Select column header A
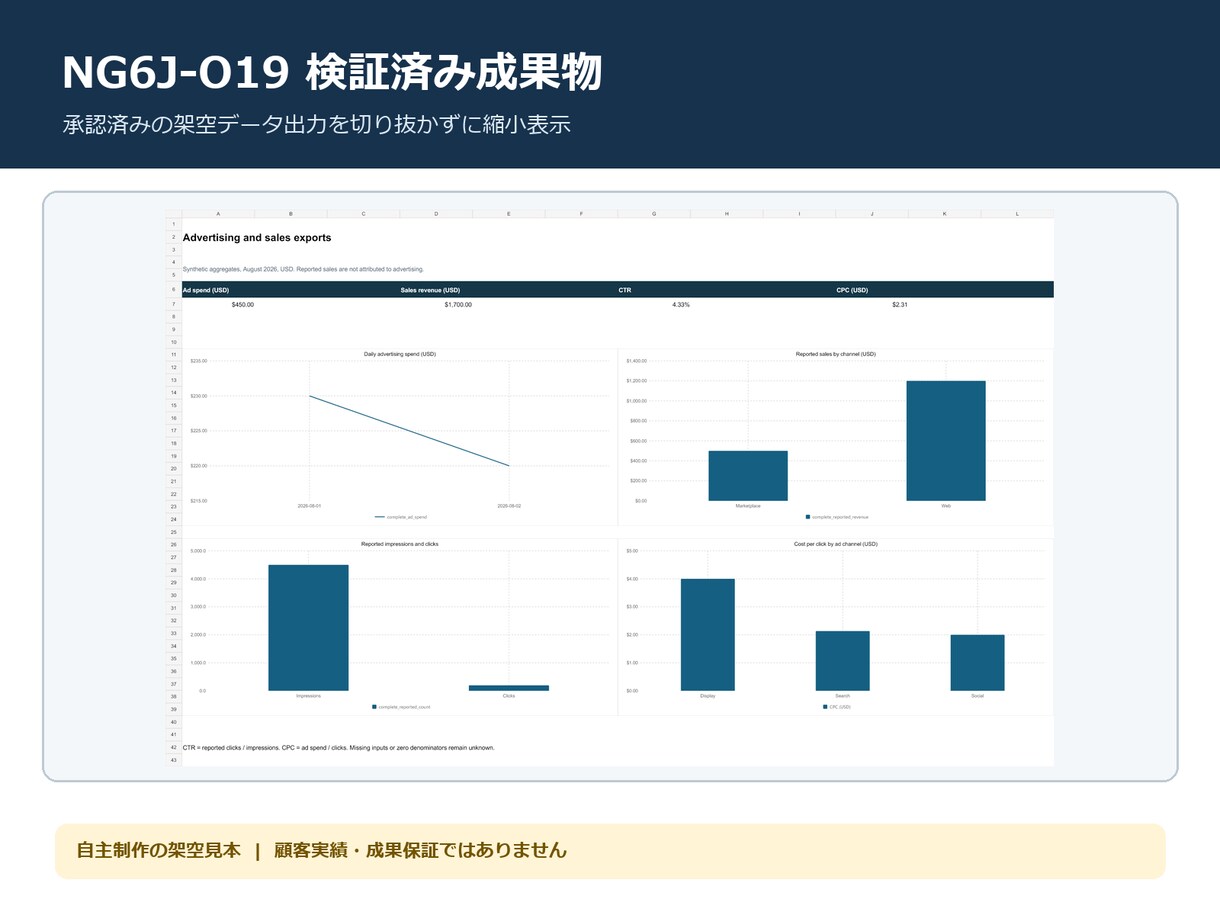This screenshot has height=915, width=1220. (x=218, y=214)
